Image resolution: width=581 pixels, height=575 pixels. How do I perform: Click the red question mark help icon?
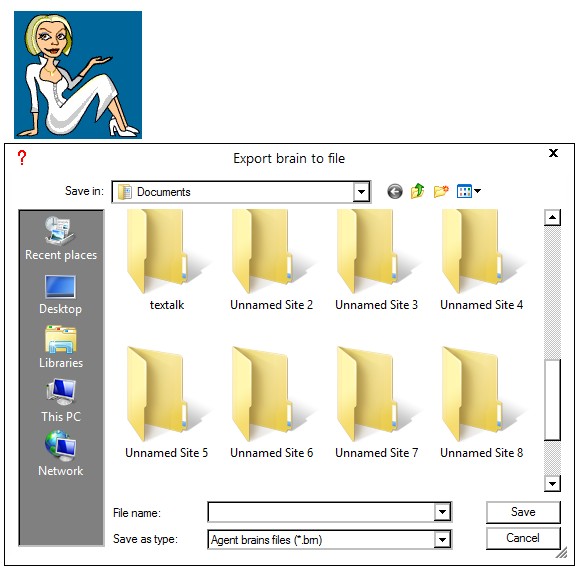22,158
